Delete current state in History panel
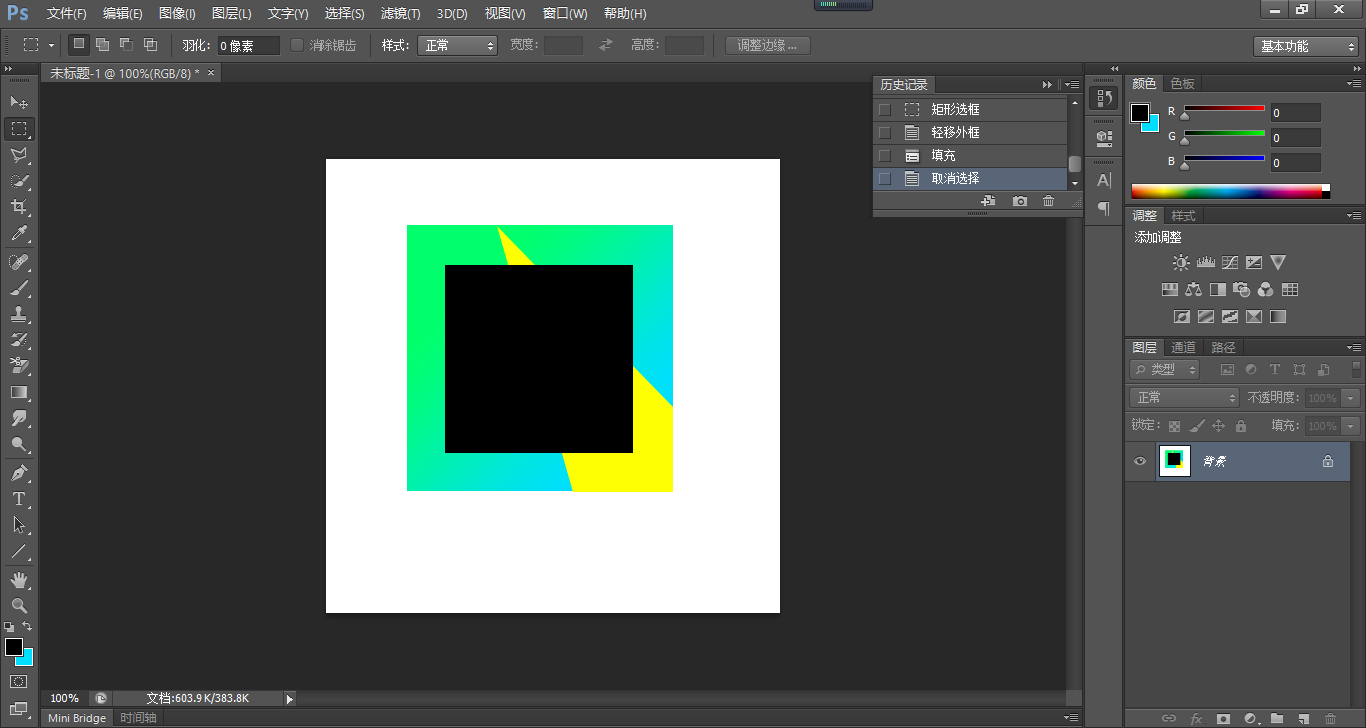The image size is (1366, 728). 1048,201
